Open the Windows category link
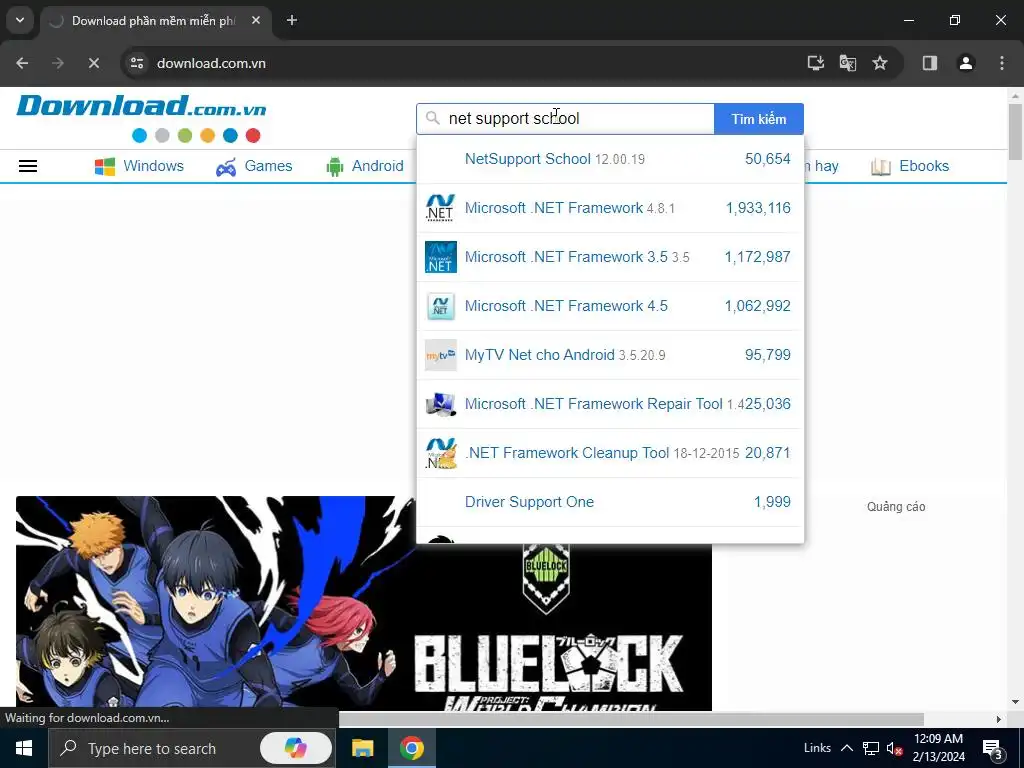This screenshot has height=768, width=1024. pos(153,166)
